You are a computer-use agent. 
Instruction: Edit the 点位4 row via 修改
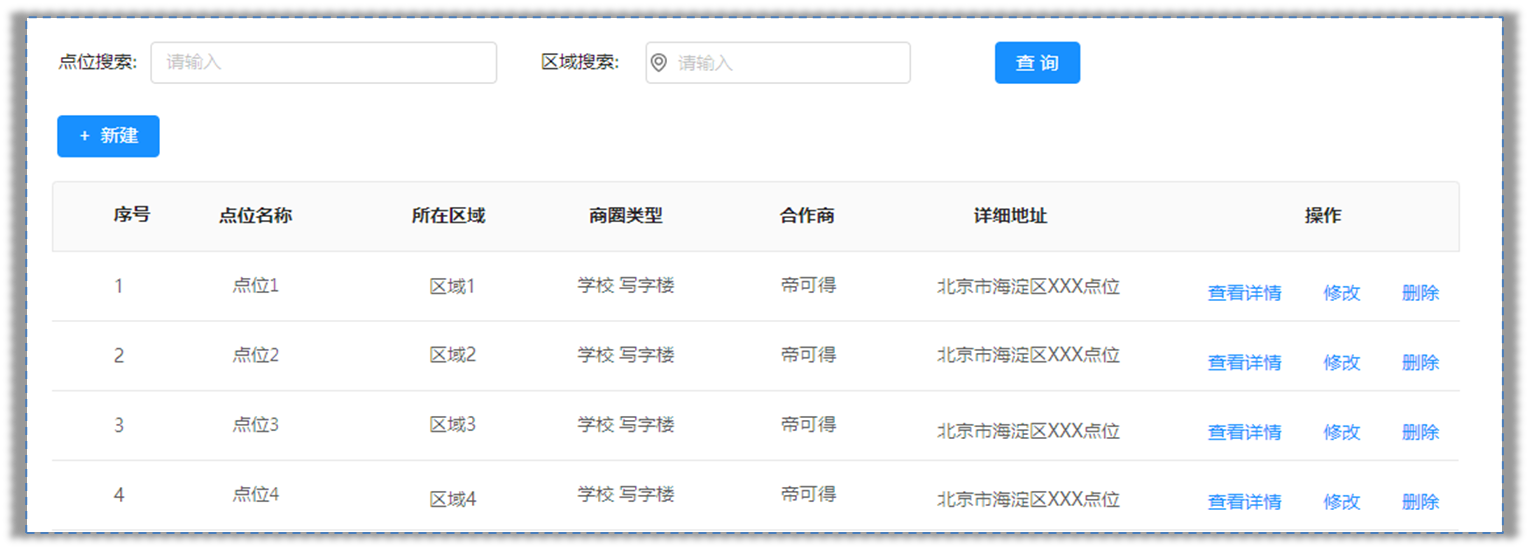coord(1342,502)
